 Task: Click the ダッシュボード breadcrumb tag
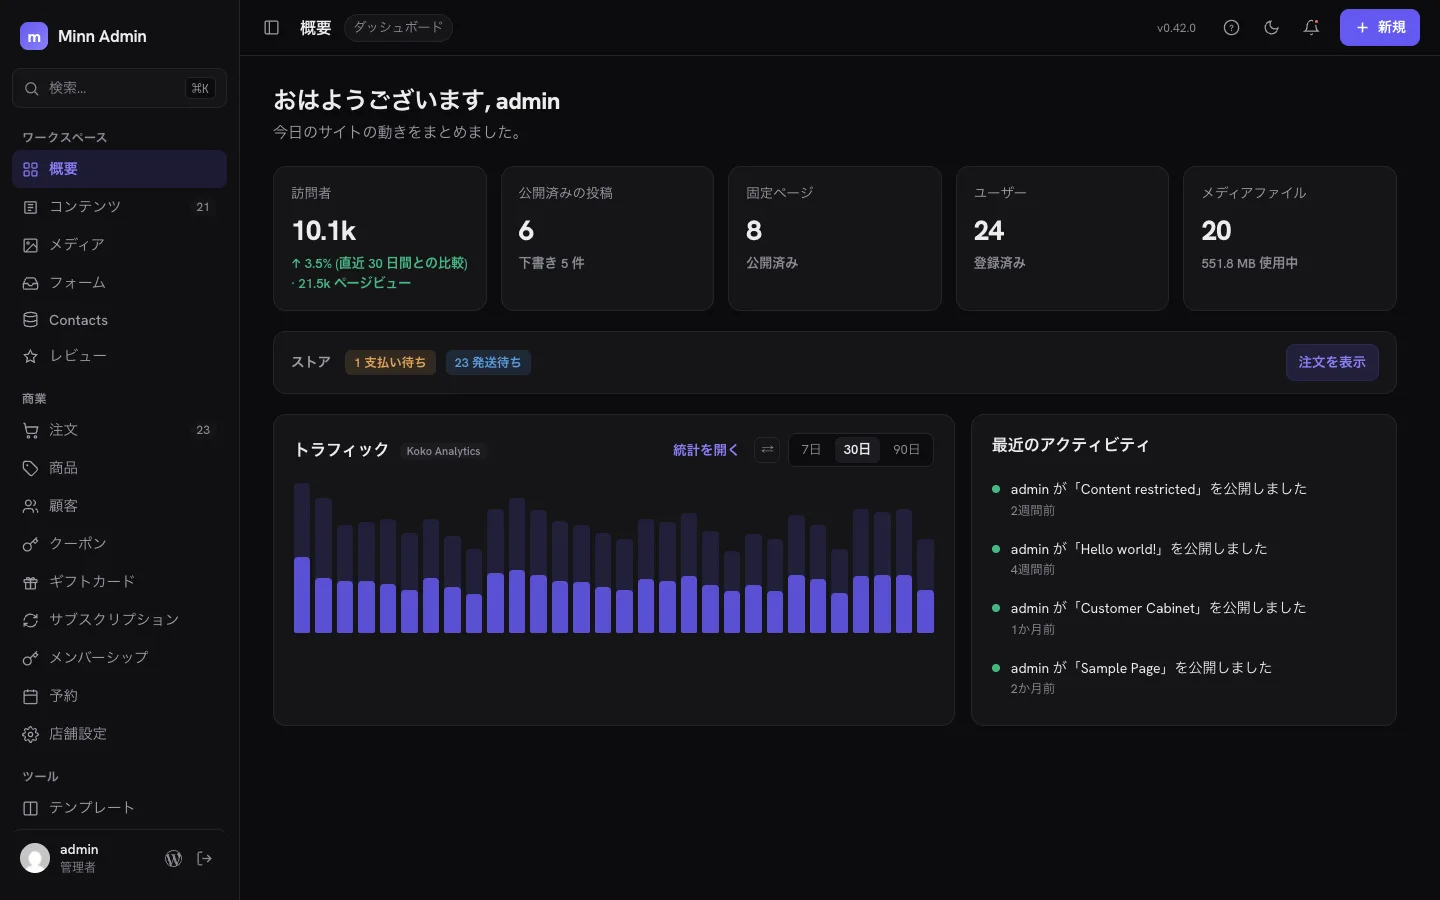click(398, 28)
